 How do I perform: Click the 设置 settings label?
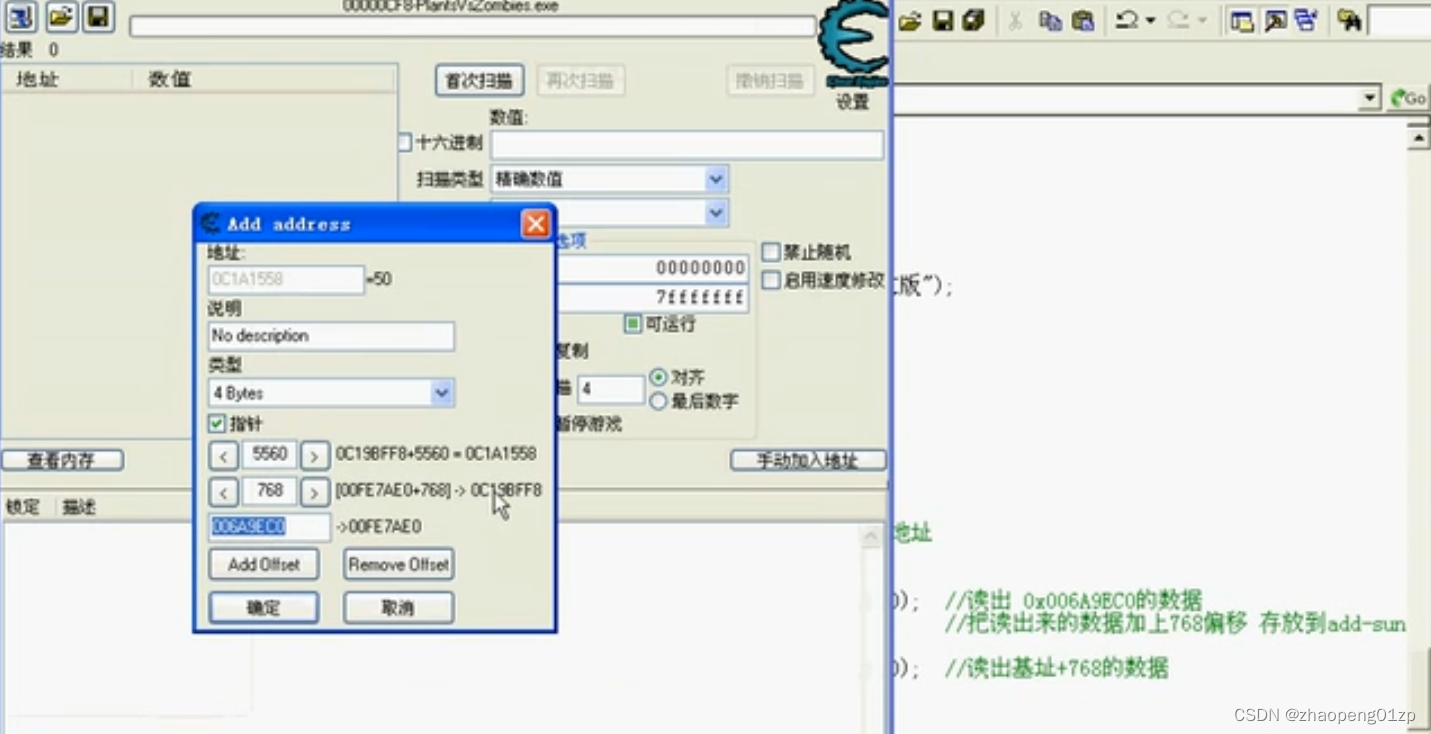click(x=852, y=101)
